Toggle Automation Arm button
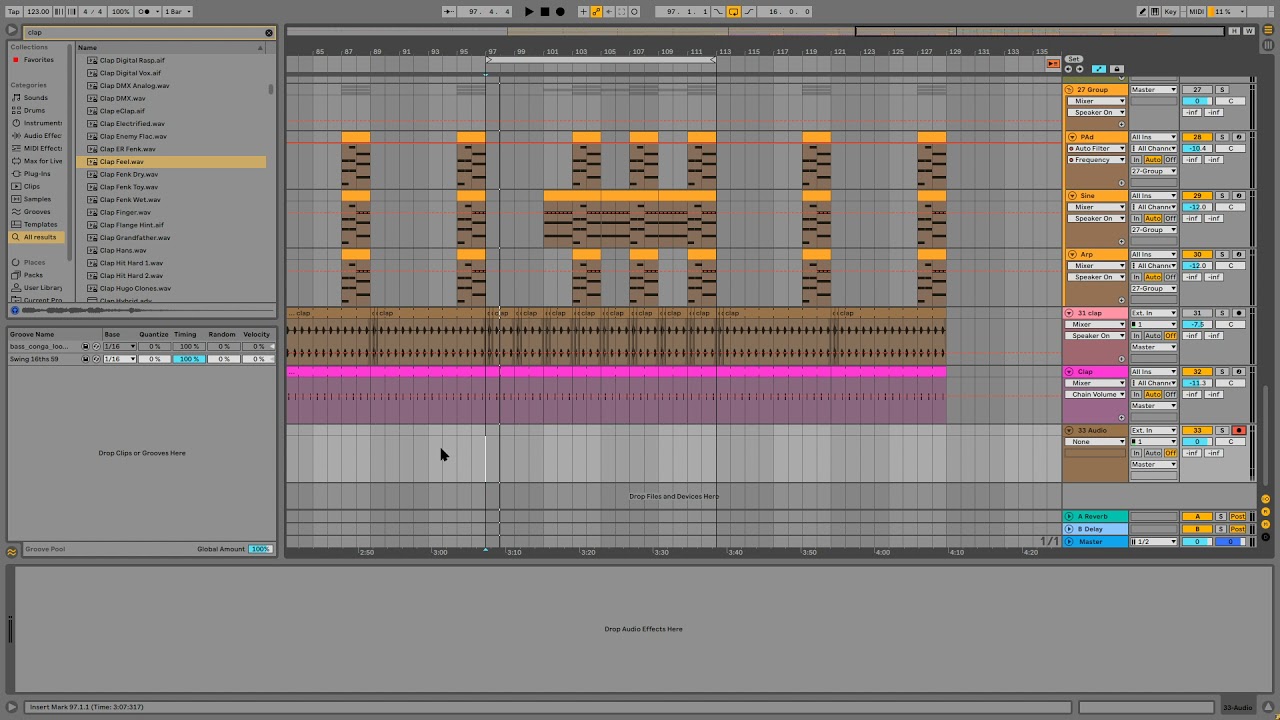Image resolution: width=1280 pixels, height=720 pixels. click(597, 12)
